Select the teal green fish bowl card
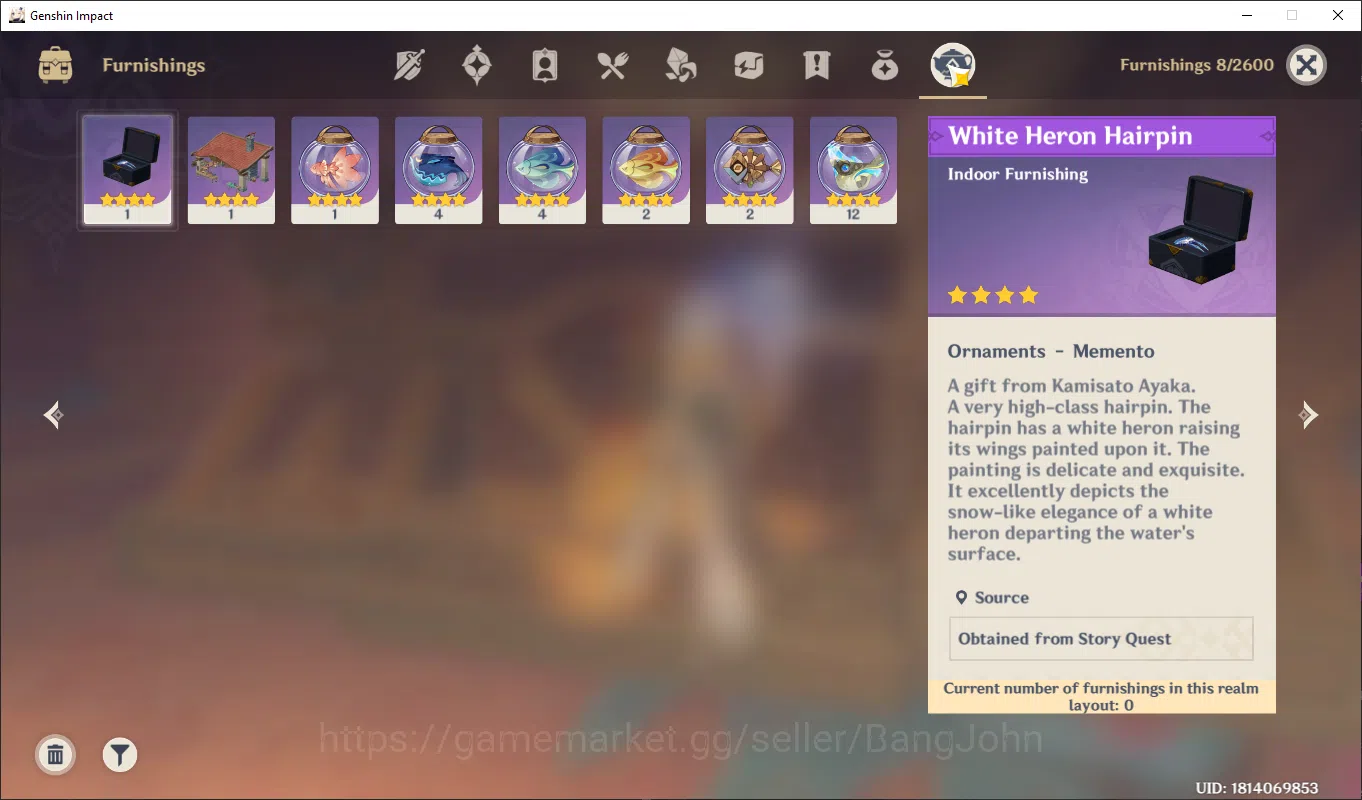 [x=542, y=170]
